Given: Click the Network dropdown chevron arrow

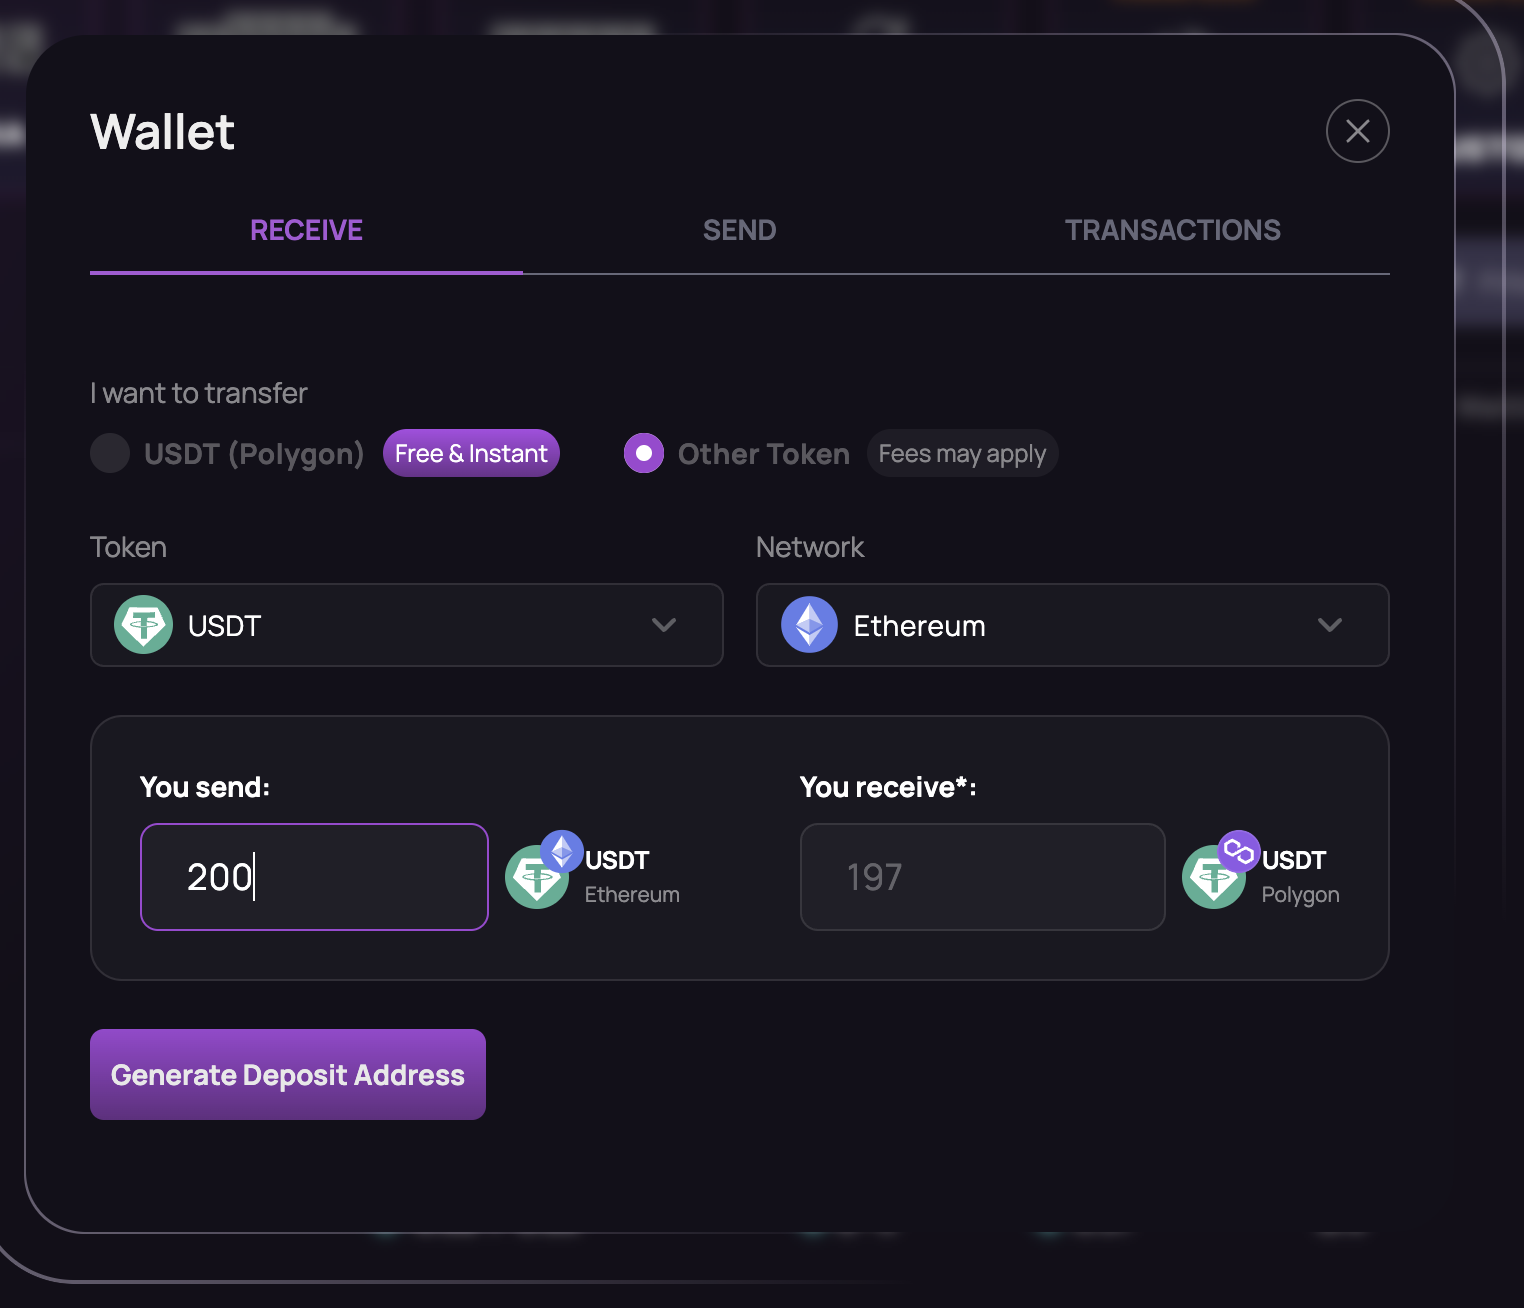Looking at the screenshot, I should coord(1329,625).
